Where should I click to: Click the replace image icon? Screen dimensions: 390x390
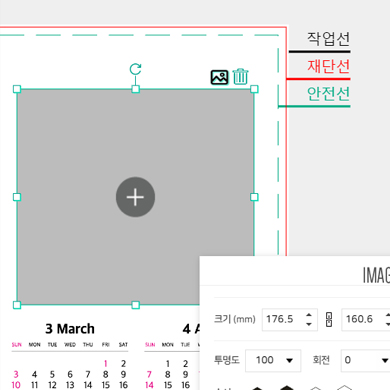220,77
